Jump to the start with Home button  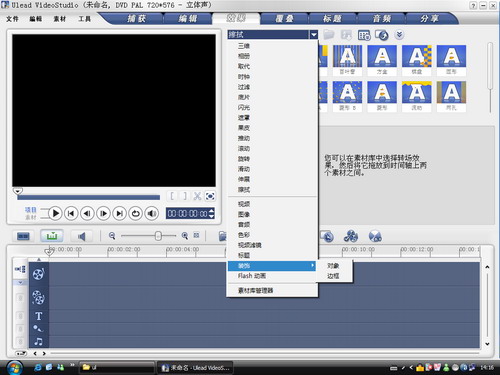(x=71, y=213)
